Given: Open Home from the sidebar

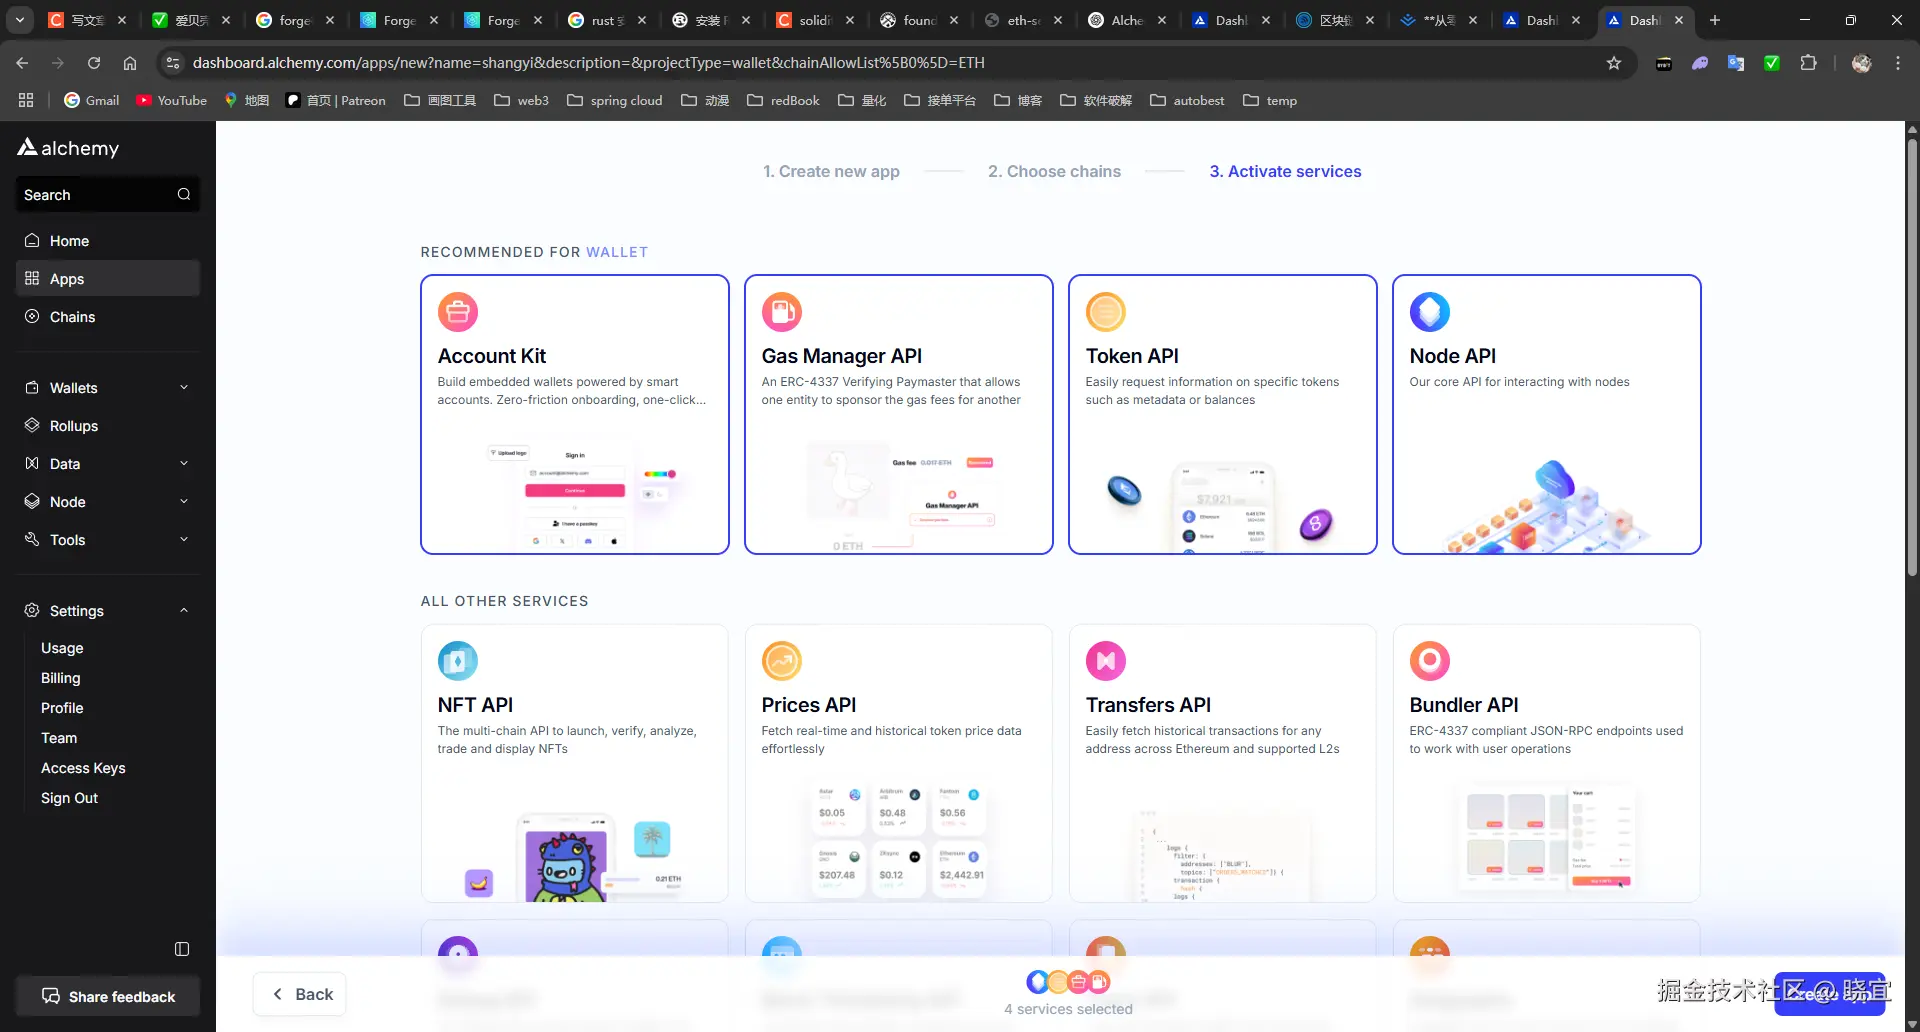Looking at the screenshot, I should coord(108,241).
